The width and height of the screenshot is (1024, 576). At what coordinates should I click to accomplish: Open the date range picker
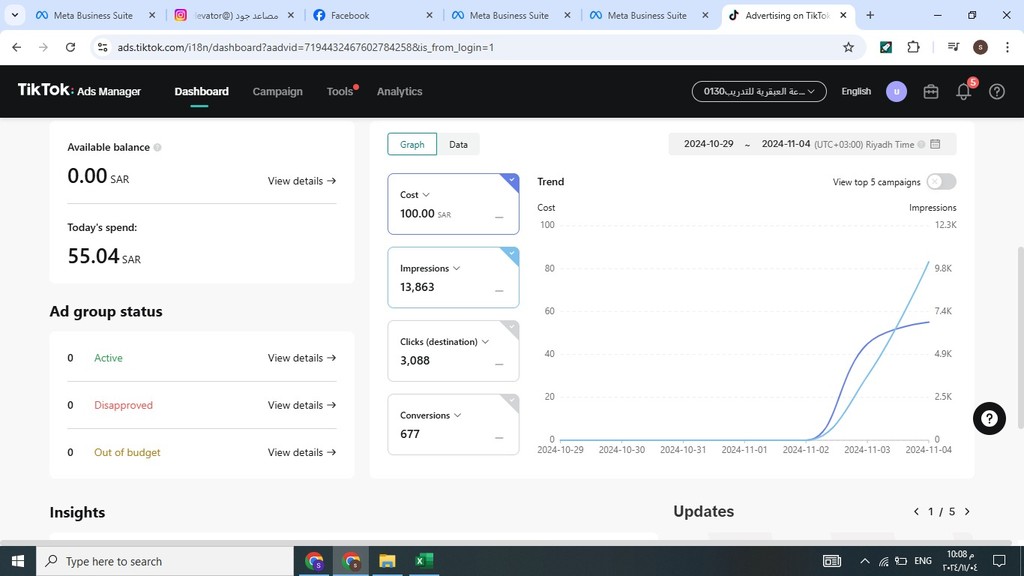tap(812, 144)
